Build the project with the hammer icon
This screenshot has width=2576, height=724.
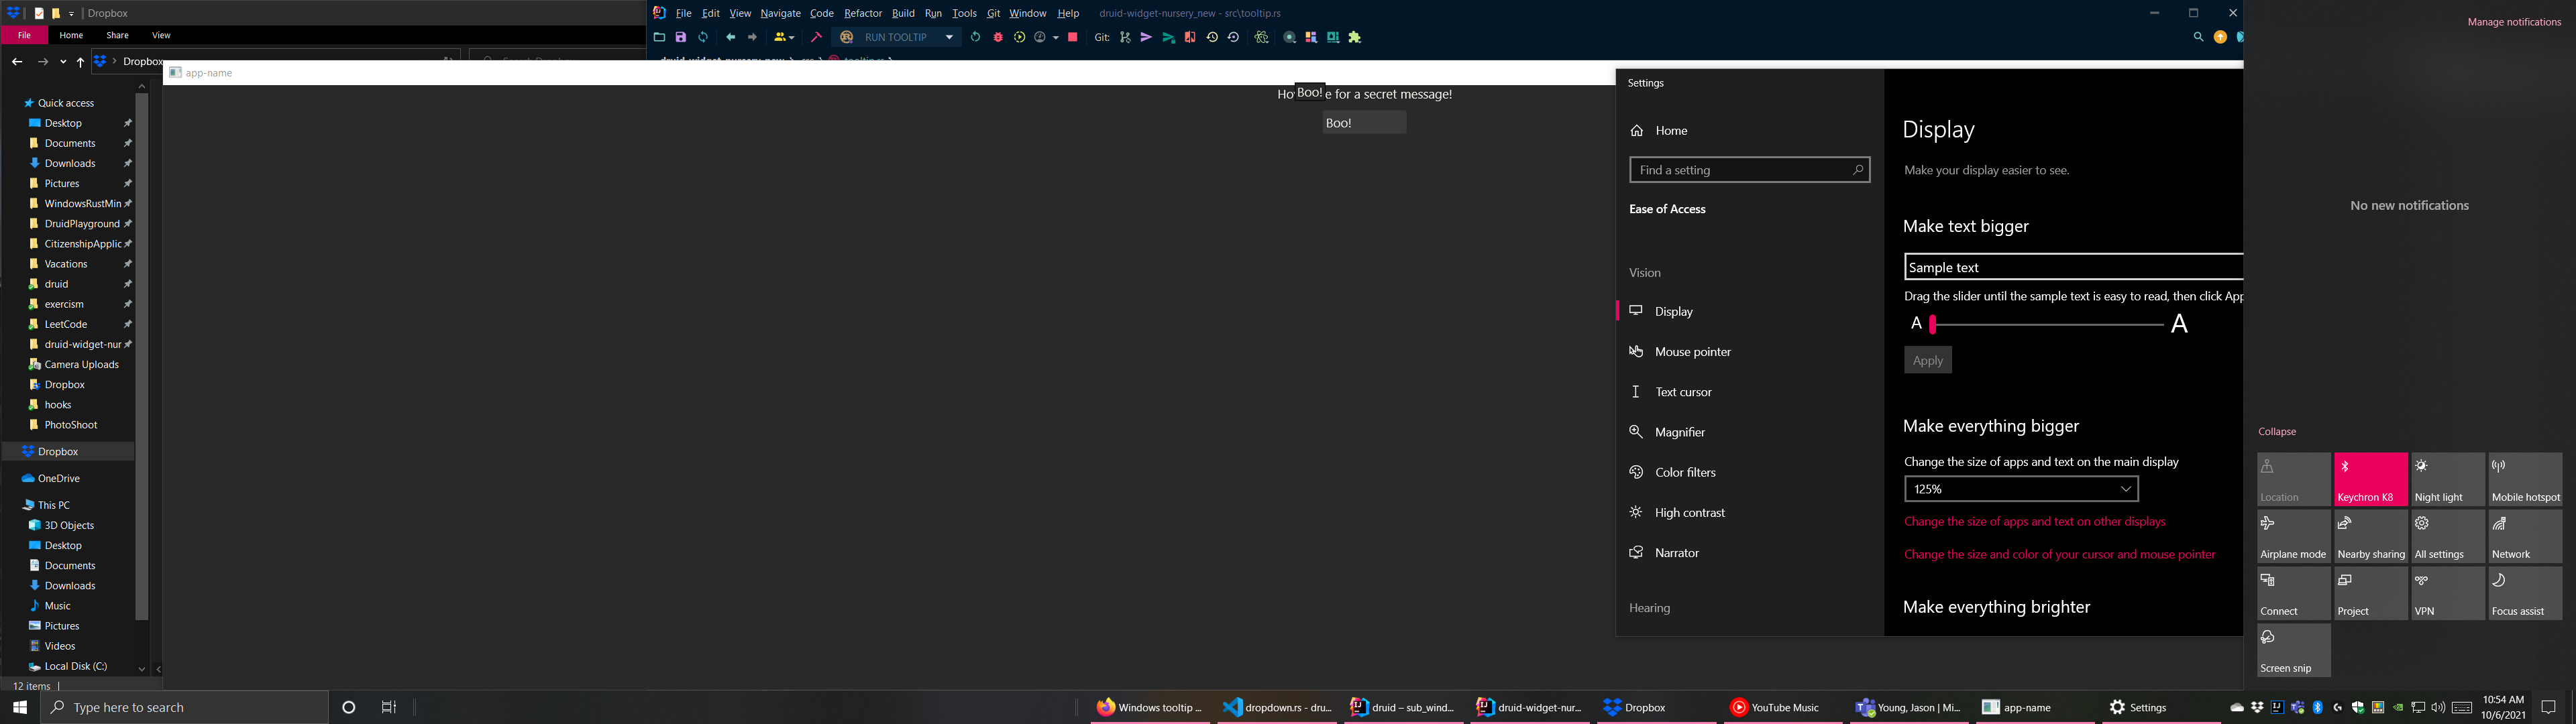click(x=817, y=37)
